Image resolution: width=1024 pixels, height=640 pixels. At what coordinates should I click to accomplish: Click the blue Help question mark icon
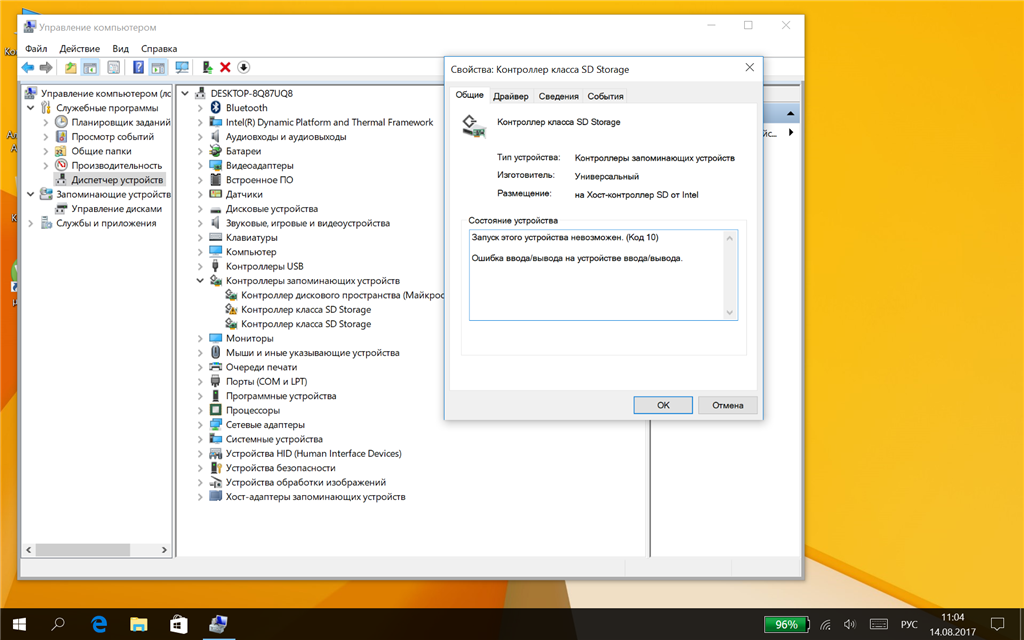tap(138, 67)
